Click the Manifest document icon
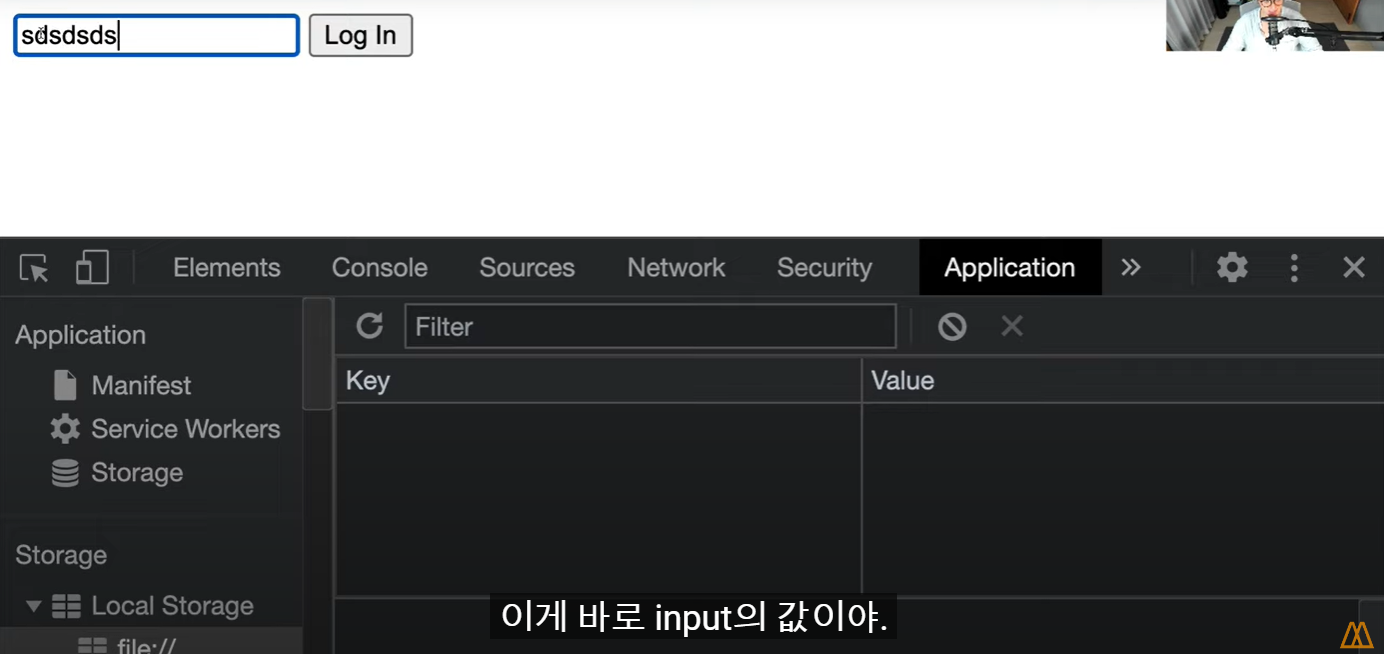The height and width of the screenshot is (654, 1384). point(65,385)
